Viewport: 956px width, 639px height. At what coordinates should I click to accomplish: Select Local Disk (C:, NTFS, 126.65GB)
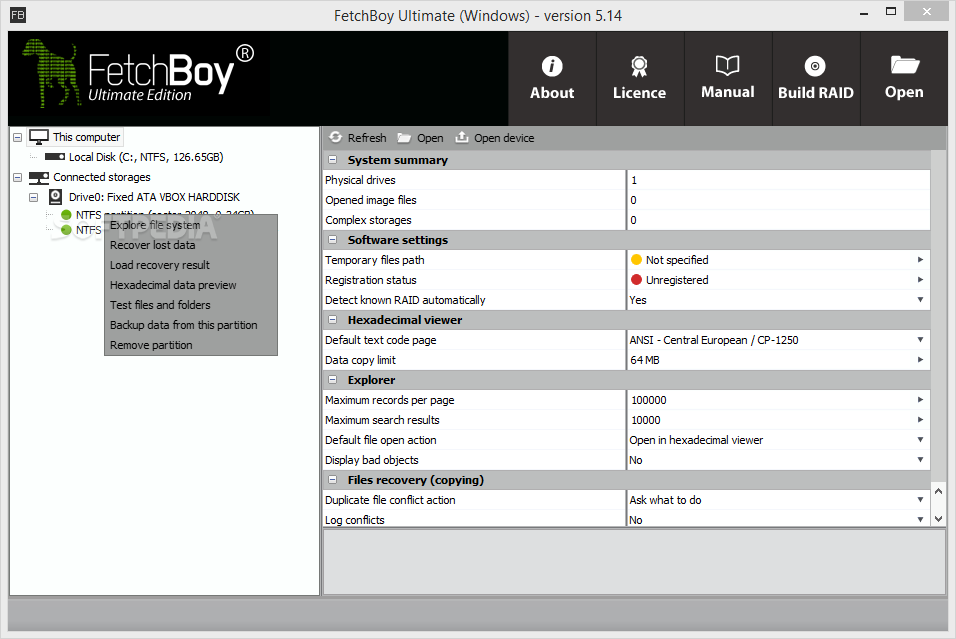tap(146, 157)
